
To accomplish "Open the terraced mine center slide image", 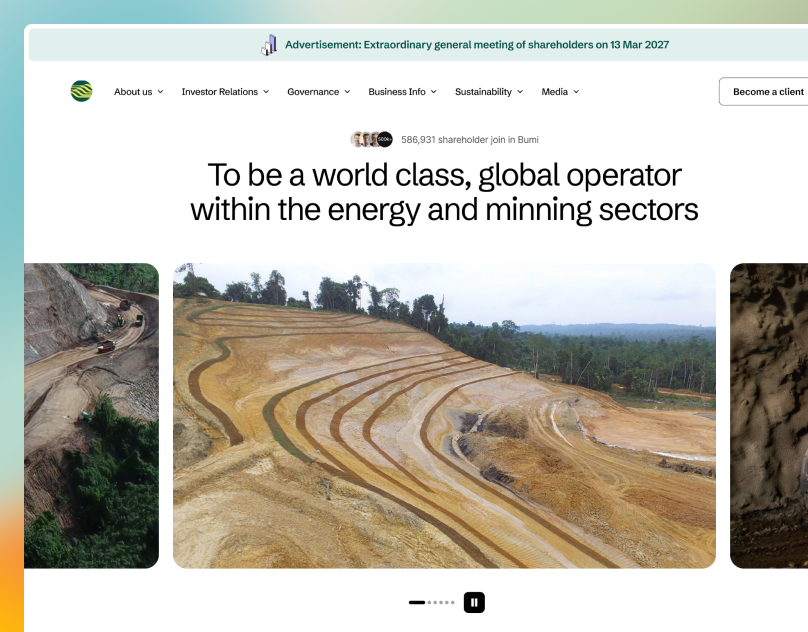I will click(444, 416).
